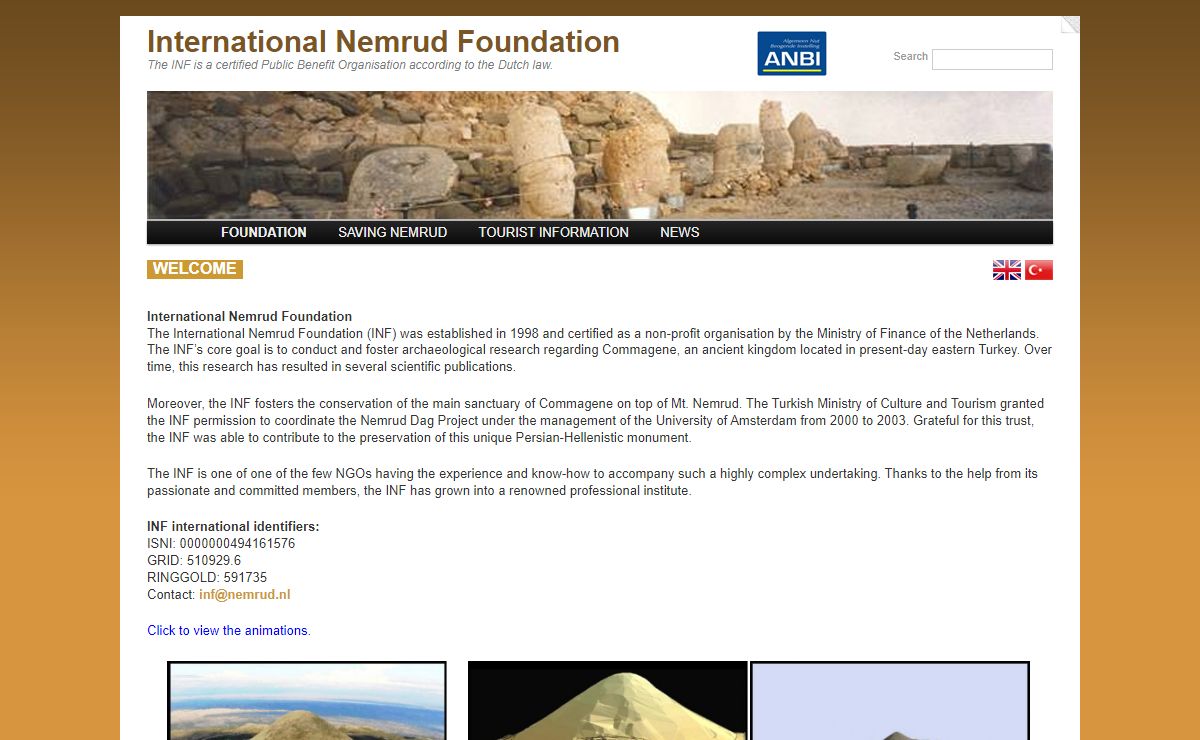The width and height of the screenshot is (1200, 740).
Task: Click the ANBI certification logo
Action: [x=791, y=53]
